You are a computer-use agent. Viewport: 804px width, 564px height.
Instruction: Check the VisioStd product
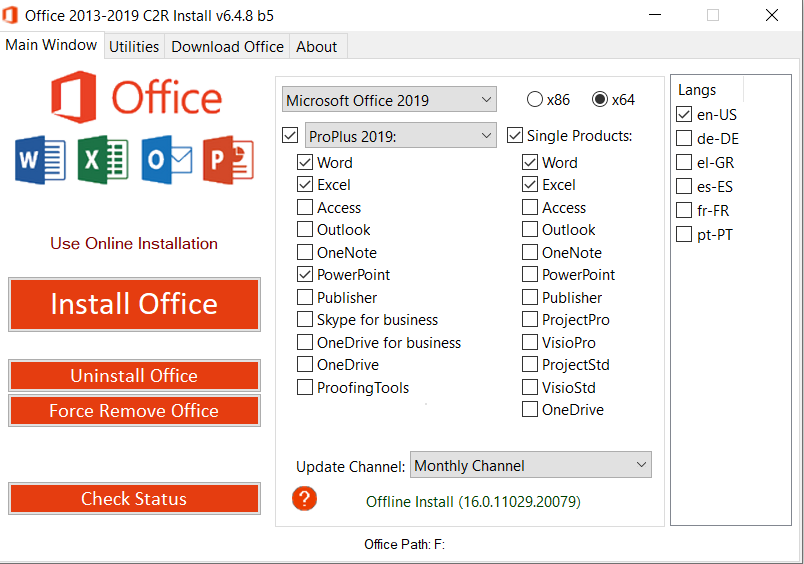[530, 387]
